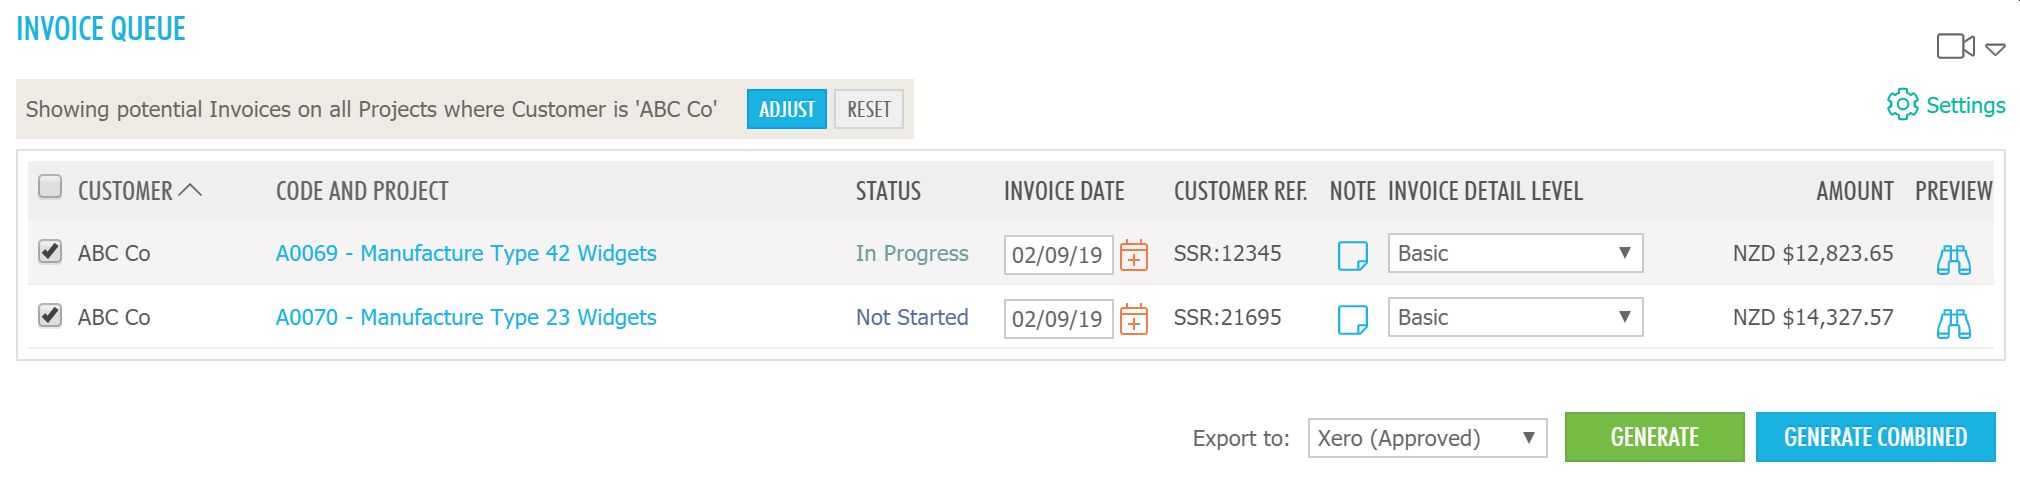Preview A0069 invoice with binoculars icon
Screen dimensions: 2020x477
coord(1953,259)
